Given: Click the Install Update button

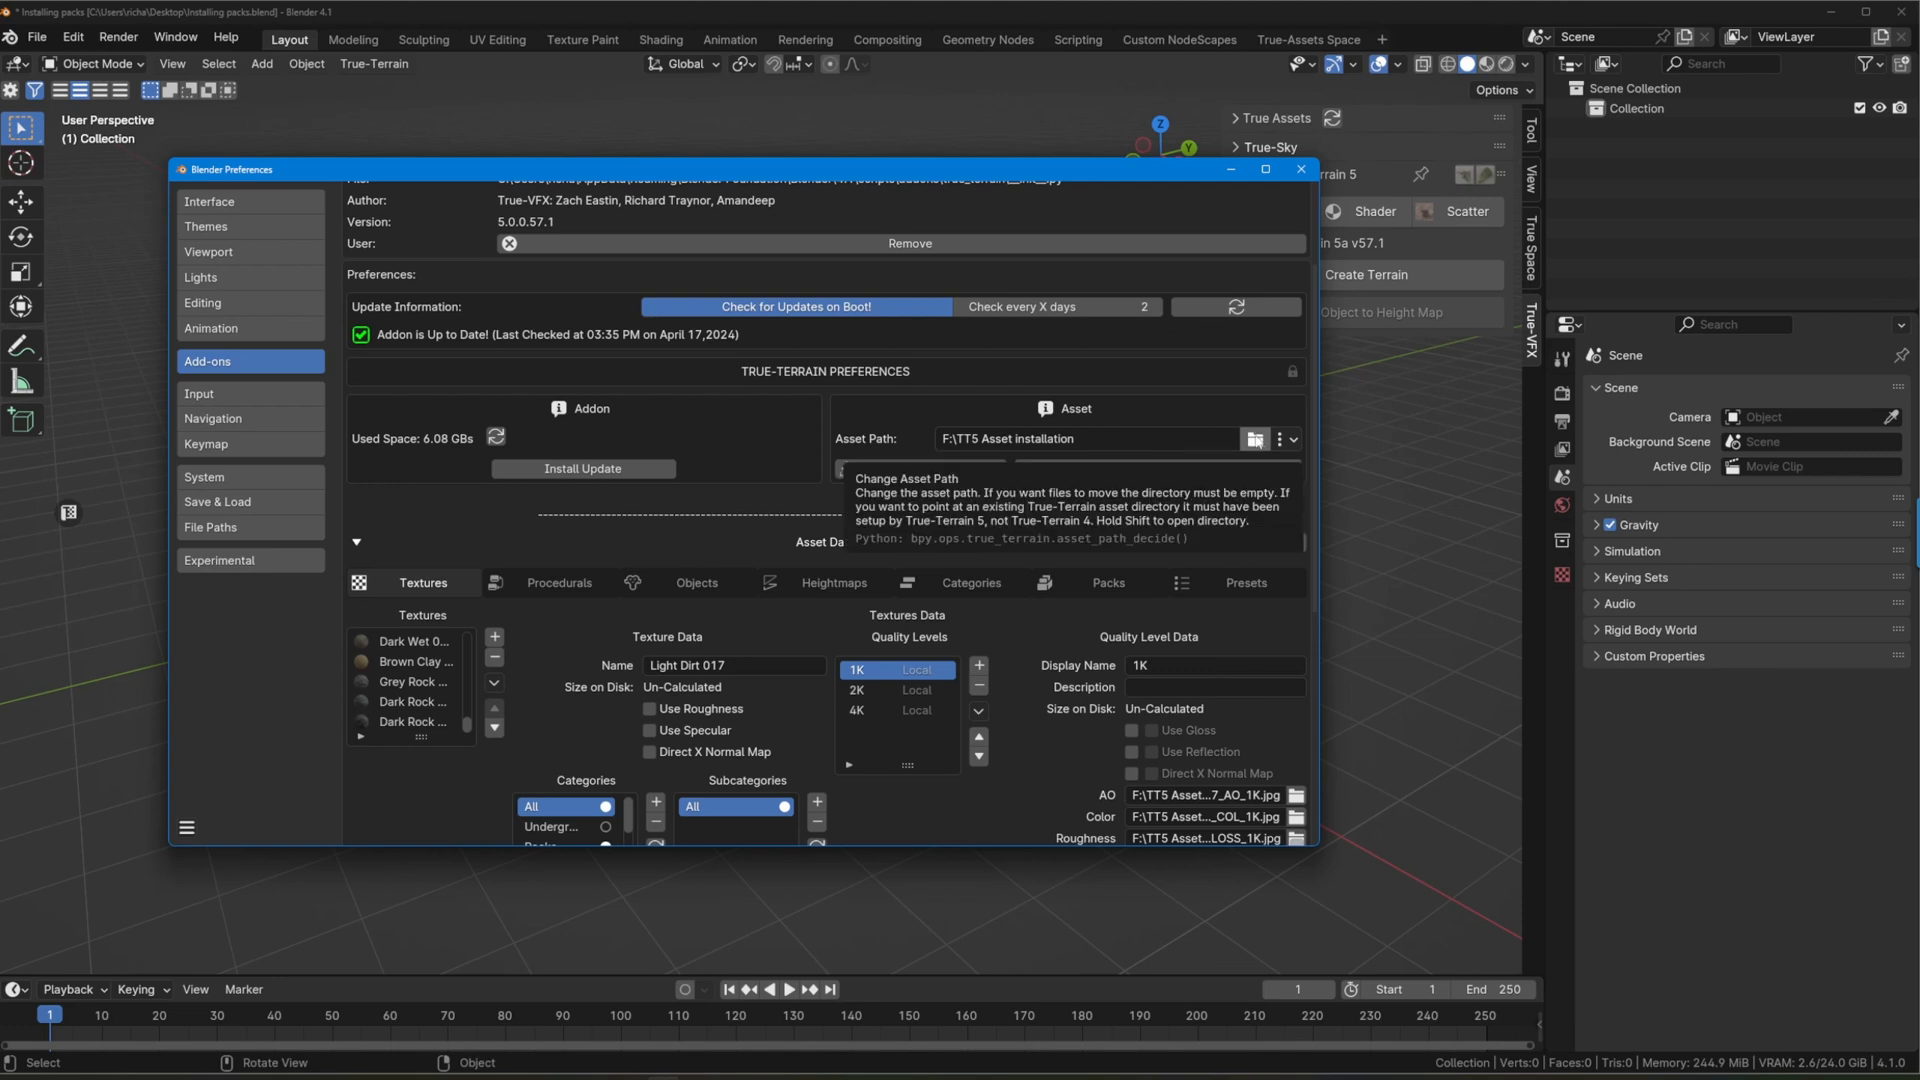Looking at the screenshot, I should coord(583,469).
